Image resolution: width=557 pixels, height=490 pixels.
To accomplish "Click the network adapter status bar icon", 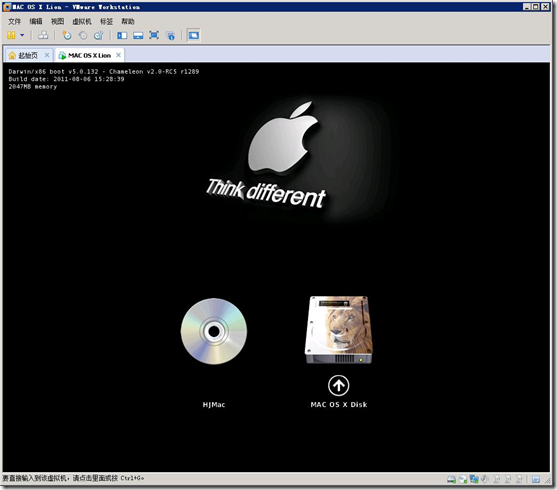I will (474, 479).
